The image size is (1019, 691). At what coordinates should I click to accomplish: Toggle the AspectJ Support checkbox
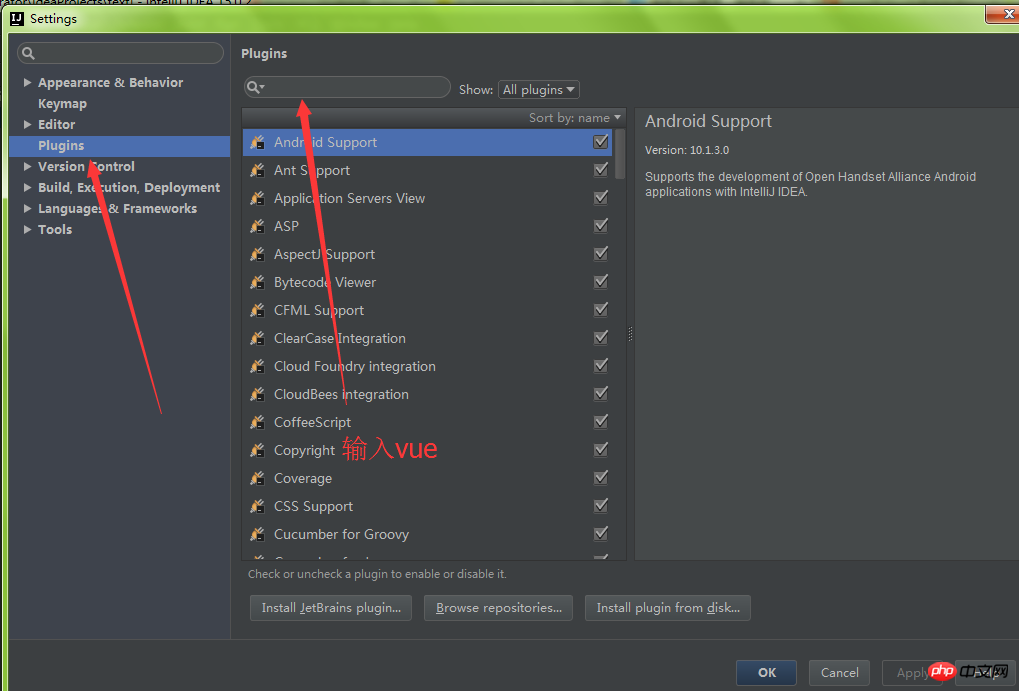tap(601, 254)
